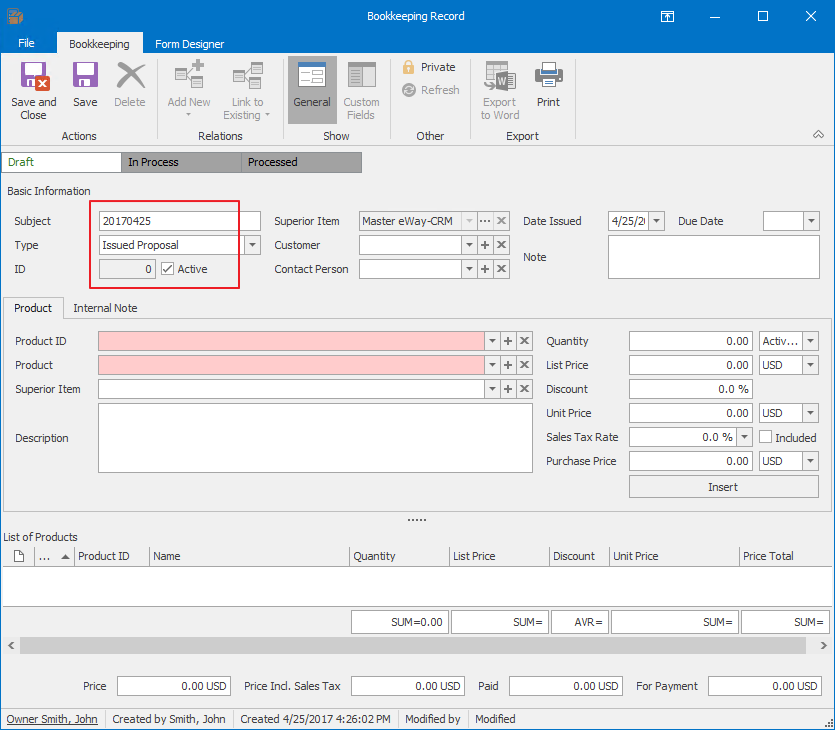Open the Due Date calendar dropdown

pos(811,220)
